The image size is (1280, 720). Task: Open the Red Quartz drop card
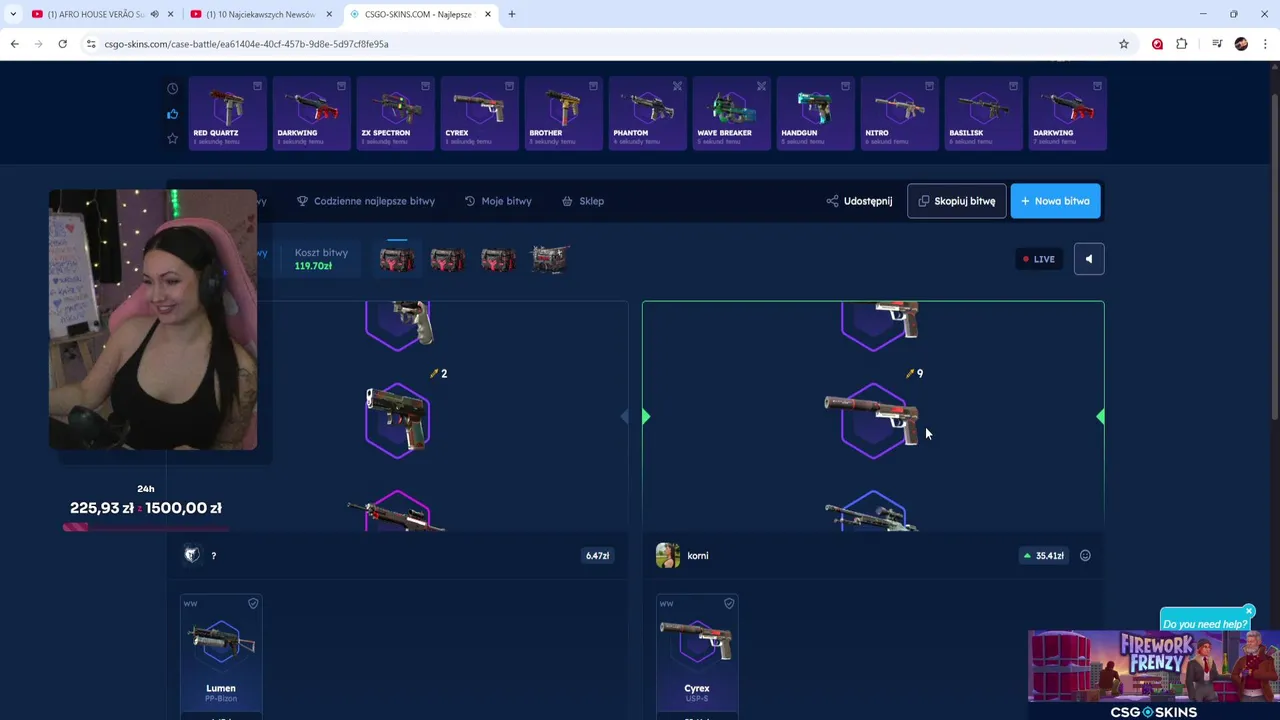click(x=227, y=113)
